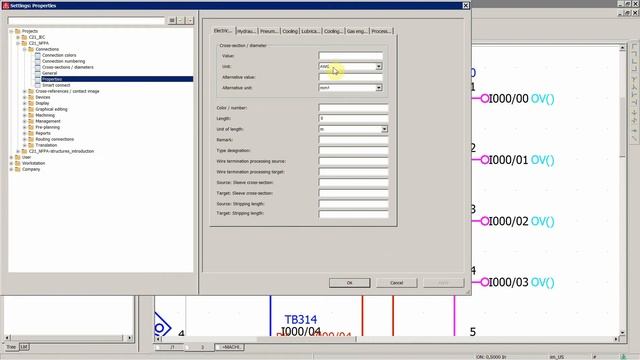Select Cross-sections / diameters in tree
Screen dimensions: 640x360
pos(68,67)
